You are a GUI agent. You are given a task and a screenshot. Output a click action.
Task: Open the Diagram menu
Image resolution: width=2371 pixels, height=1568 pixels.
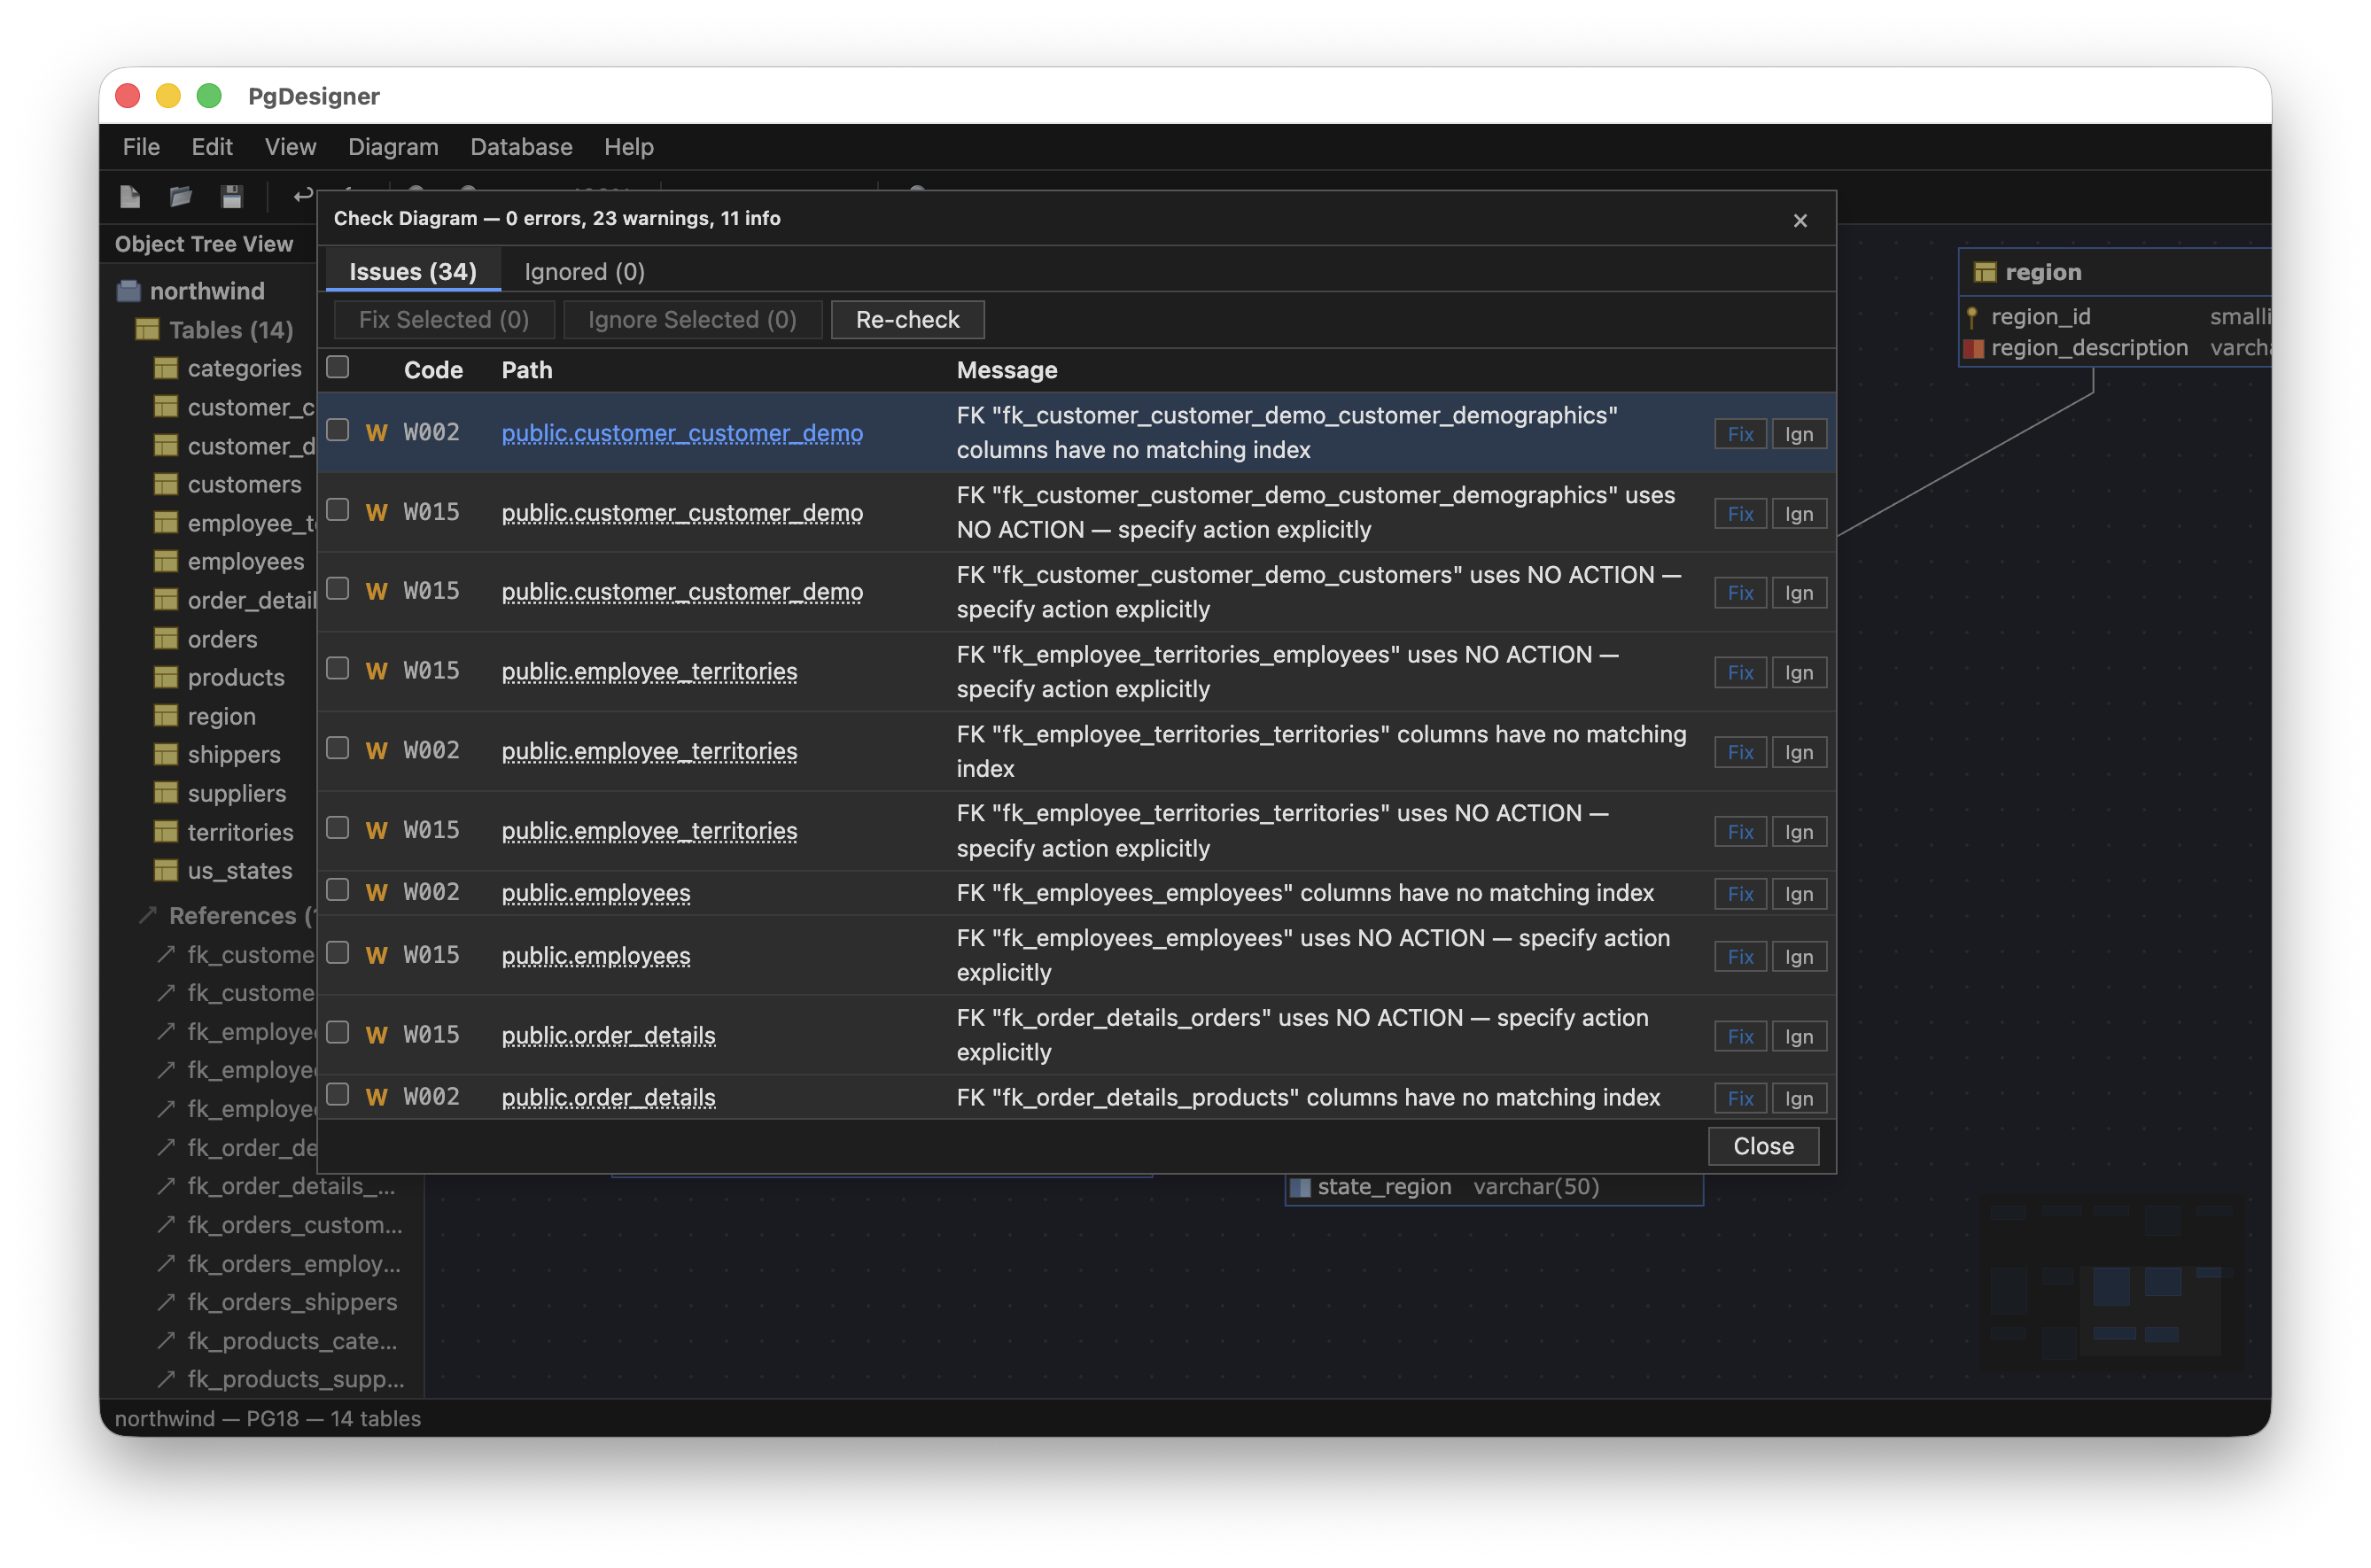click(x=393, y=147)
